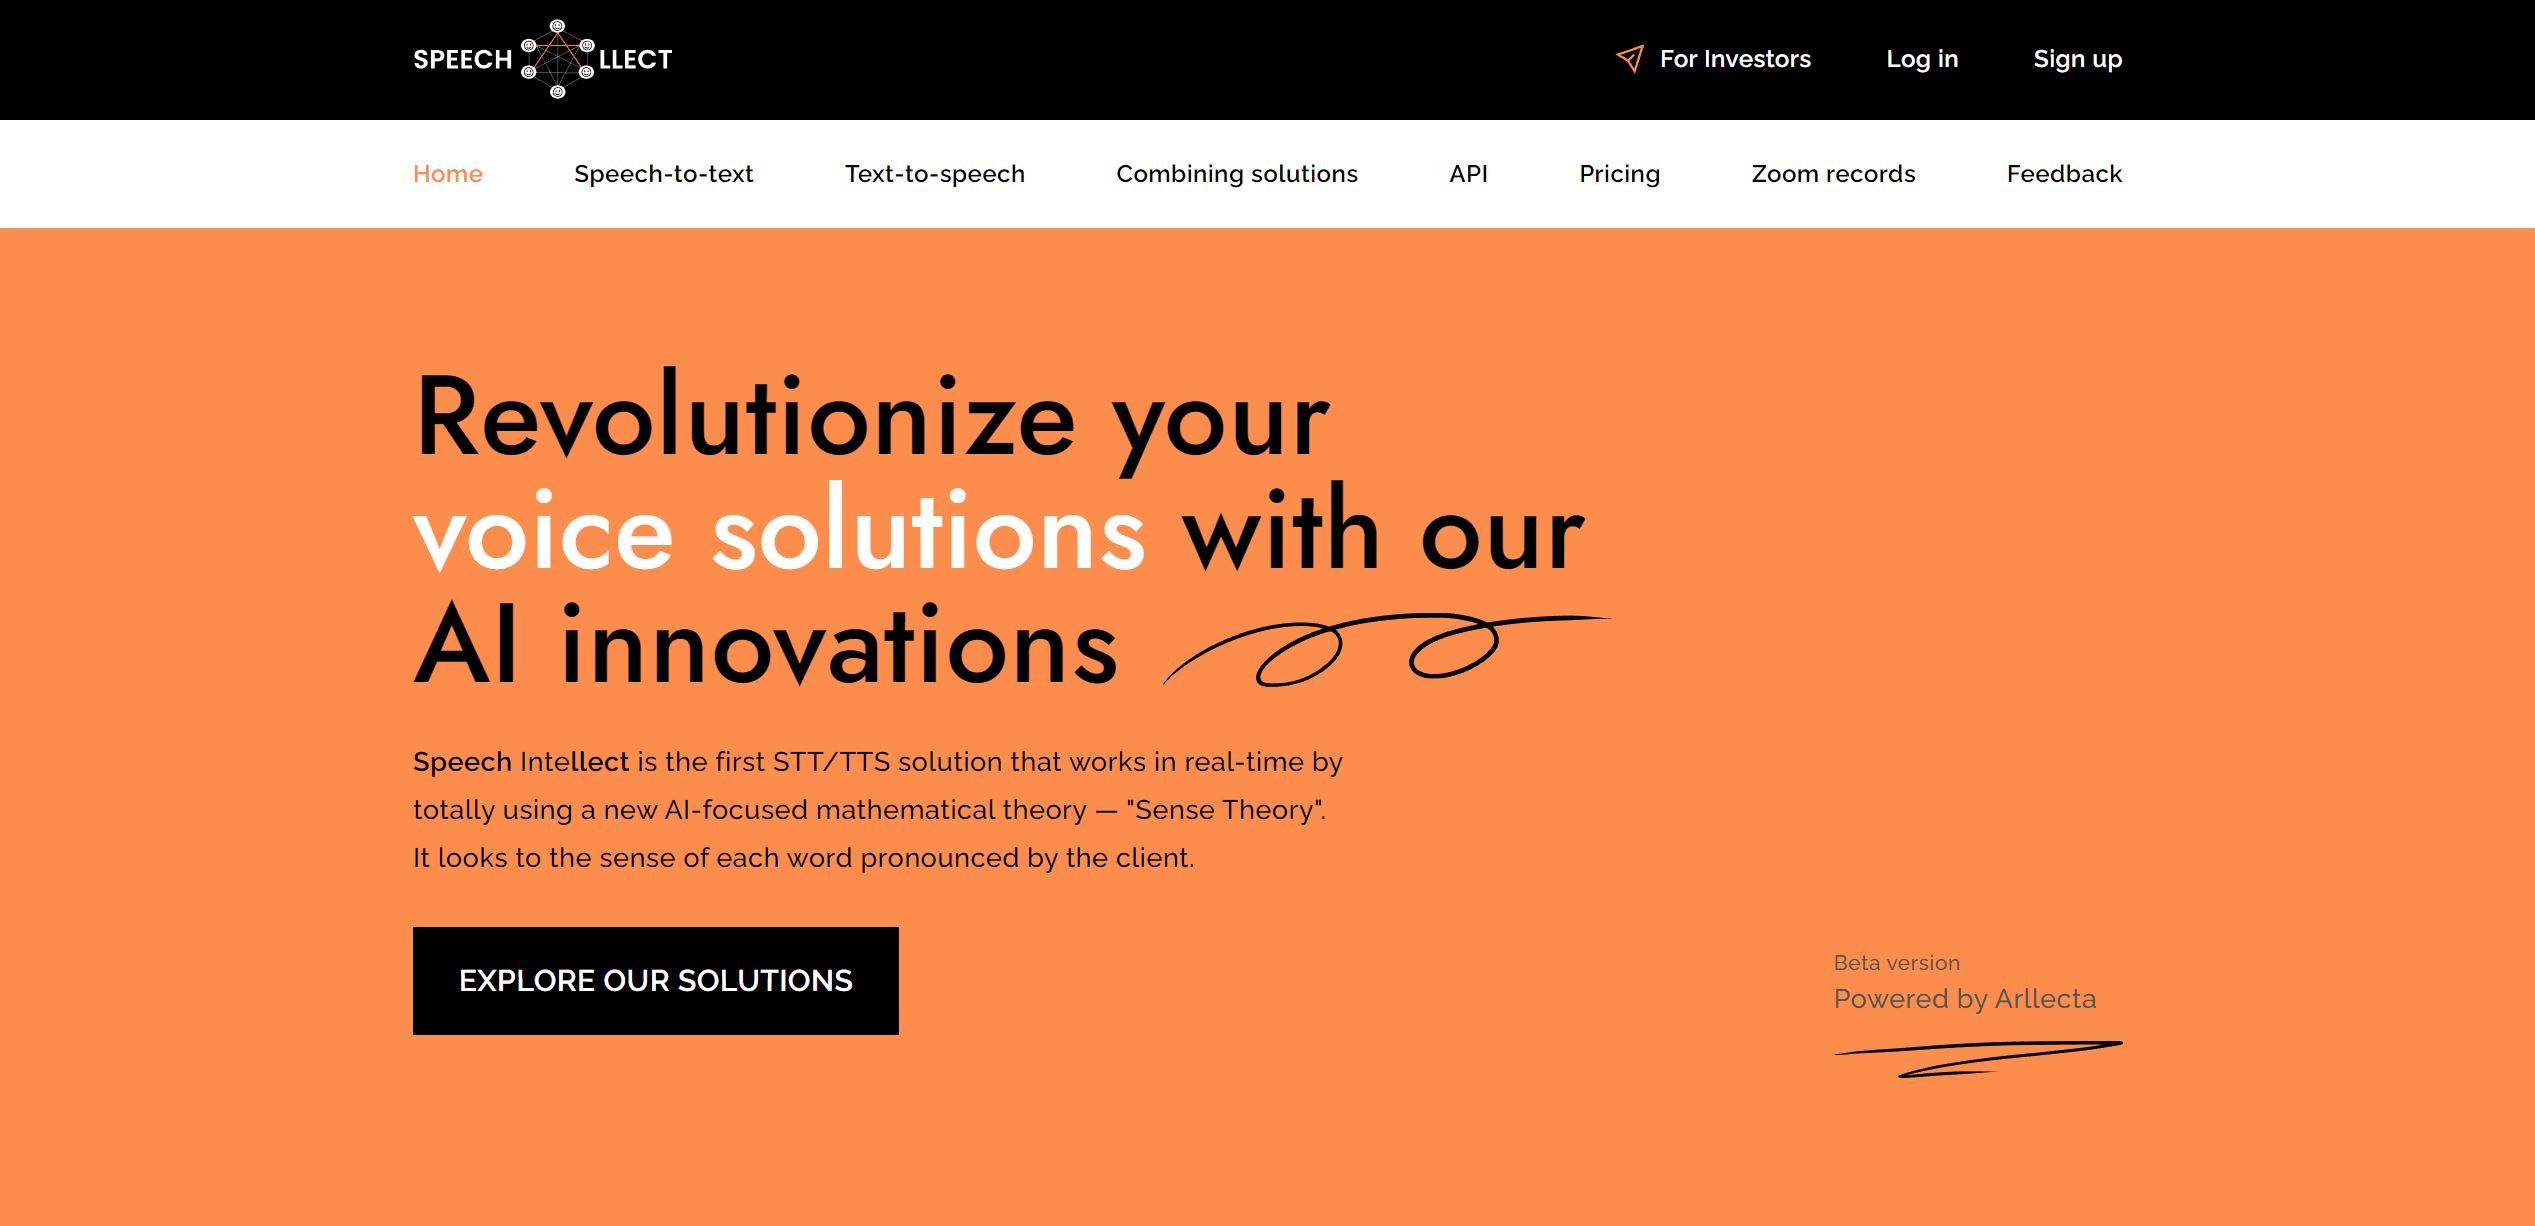This screenshot has width=2535, height=1226.
Task: Click the Zoom records menu item
Action: [1832, 173]
